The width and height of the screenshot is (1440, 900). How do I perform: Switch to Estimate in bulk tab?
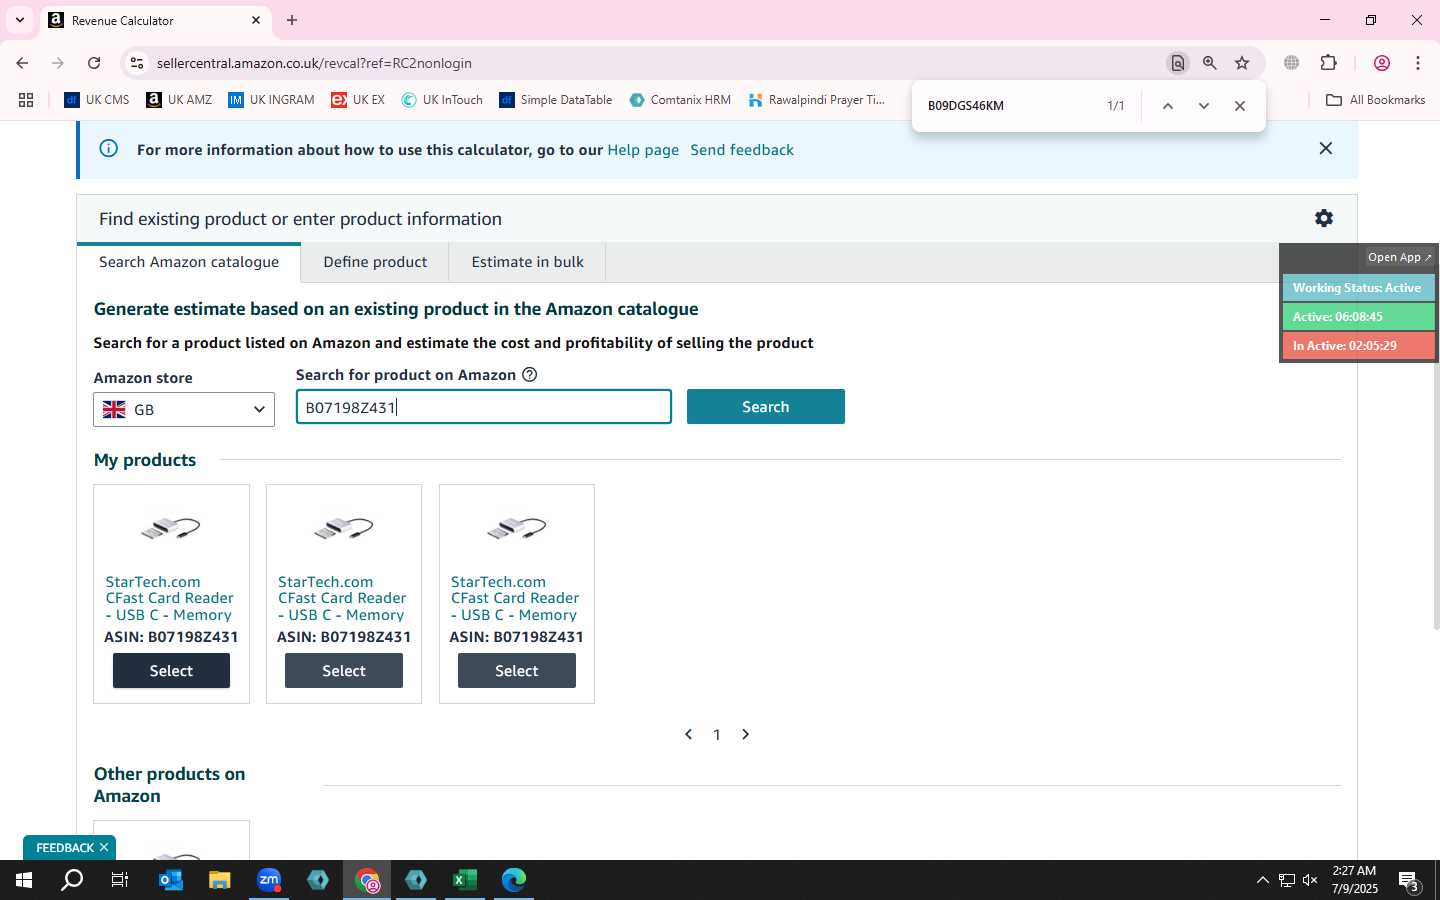click(527, 262)
